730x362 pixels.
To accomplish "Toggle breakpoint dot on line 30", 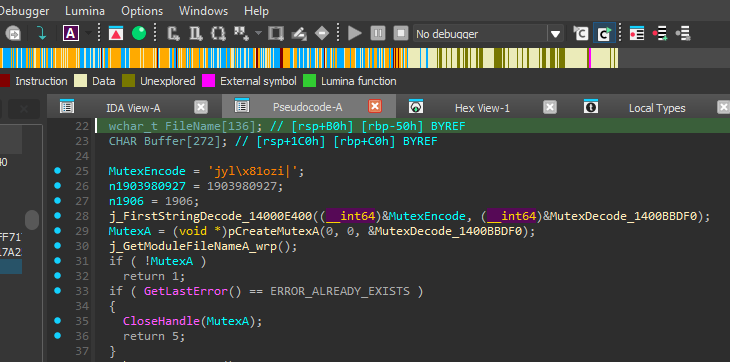I will 57,245.
